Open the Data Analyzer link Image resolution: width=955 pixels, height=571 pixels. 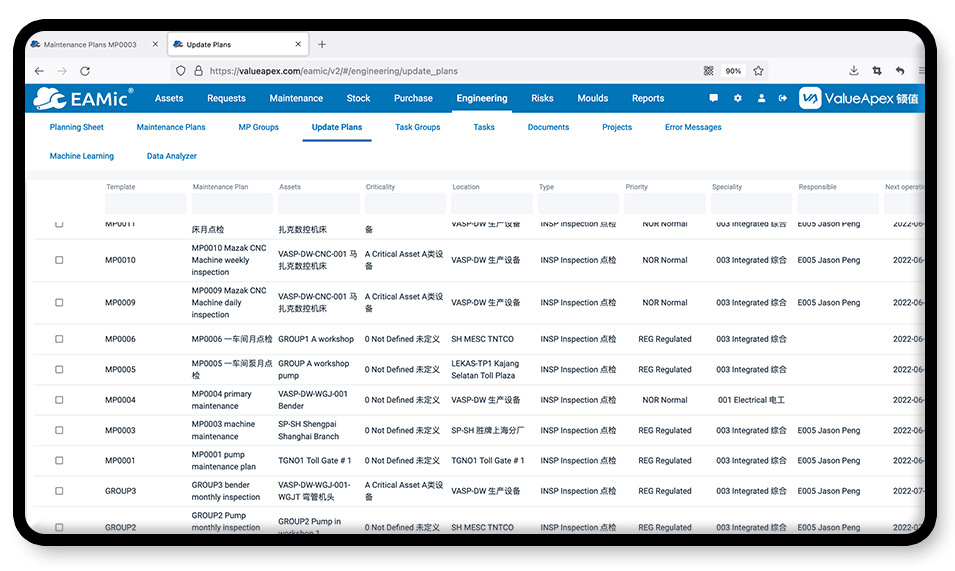pos(171,156)
